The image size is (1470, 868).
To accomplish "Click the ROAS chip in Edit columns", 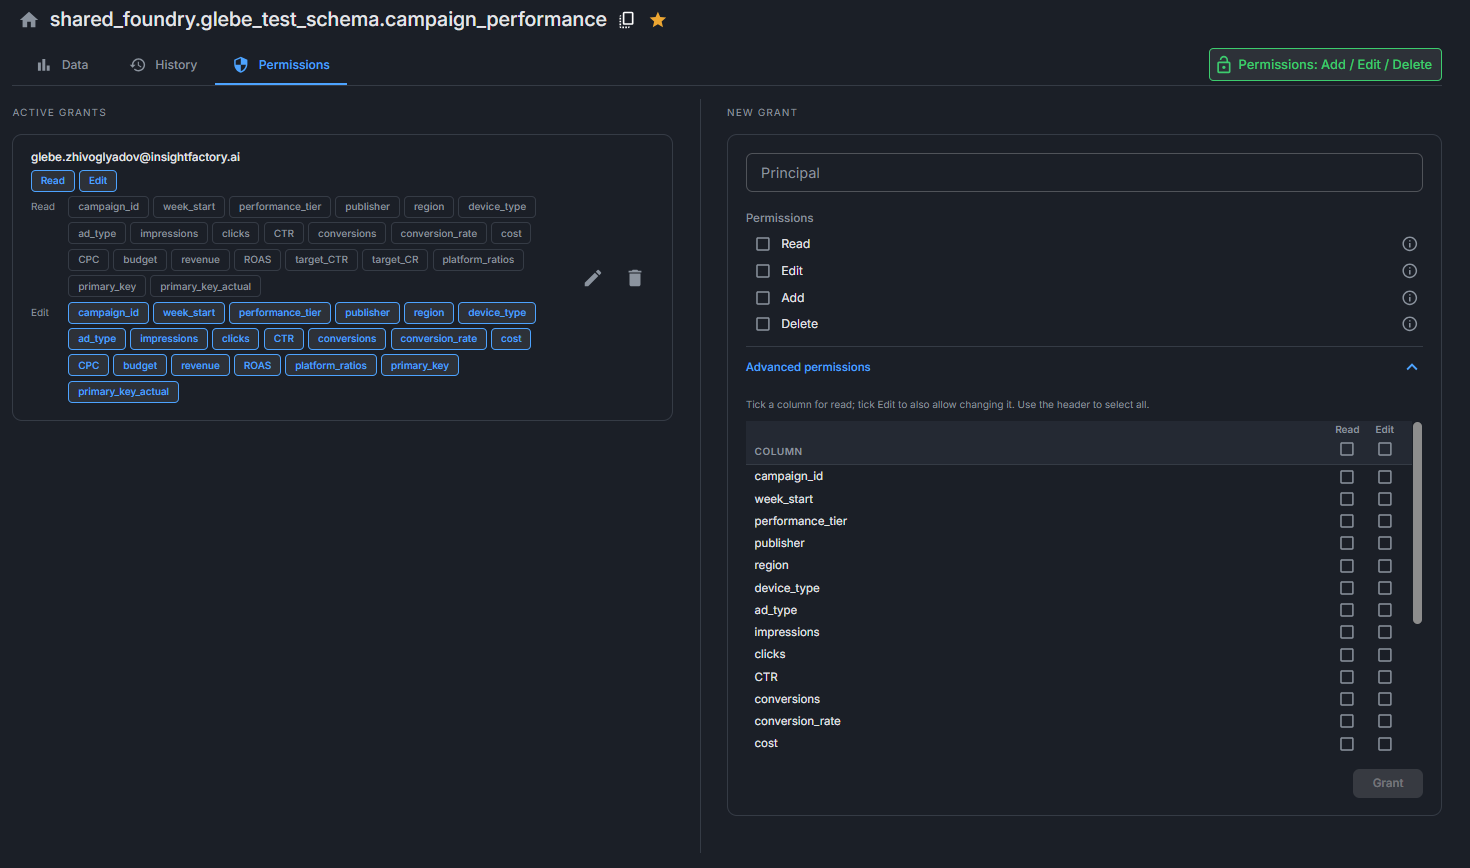I will [257, 366].
